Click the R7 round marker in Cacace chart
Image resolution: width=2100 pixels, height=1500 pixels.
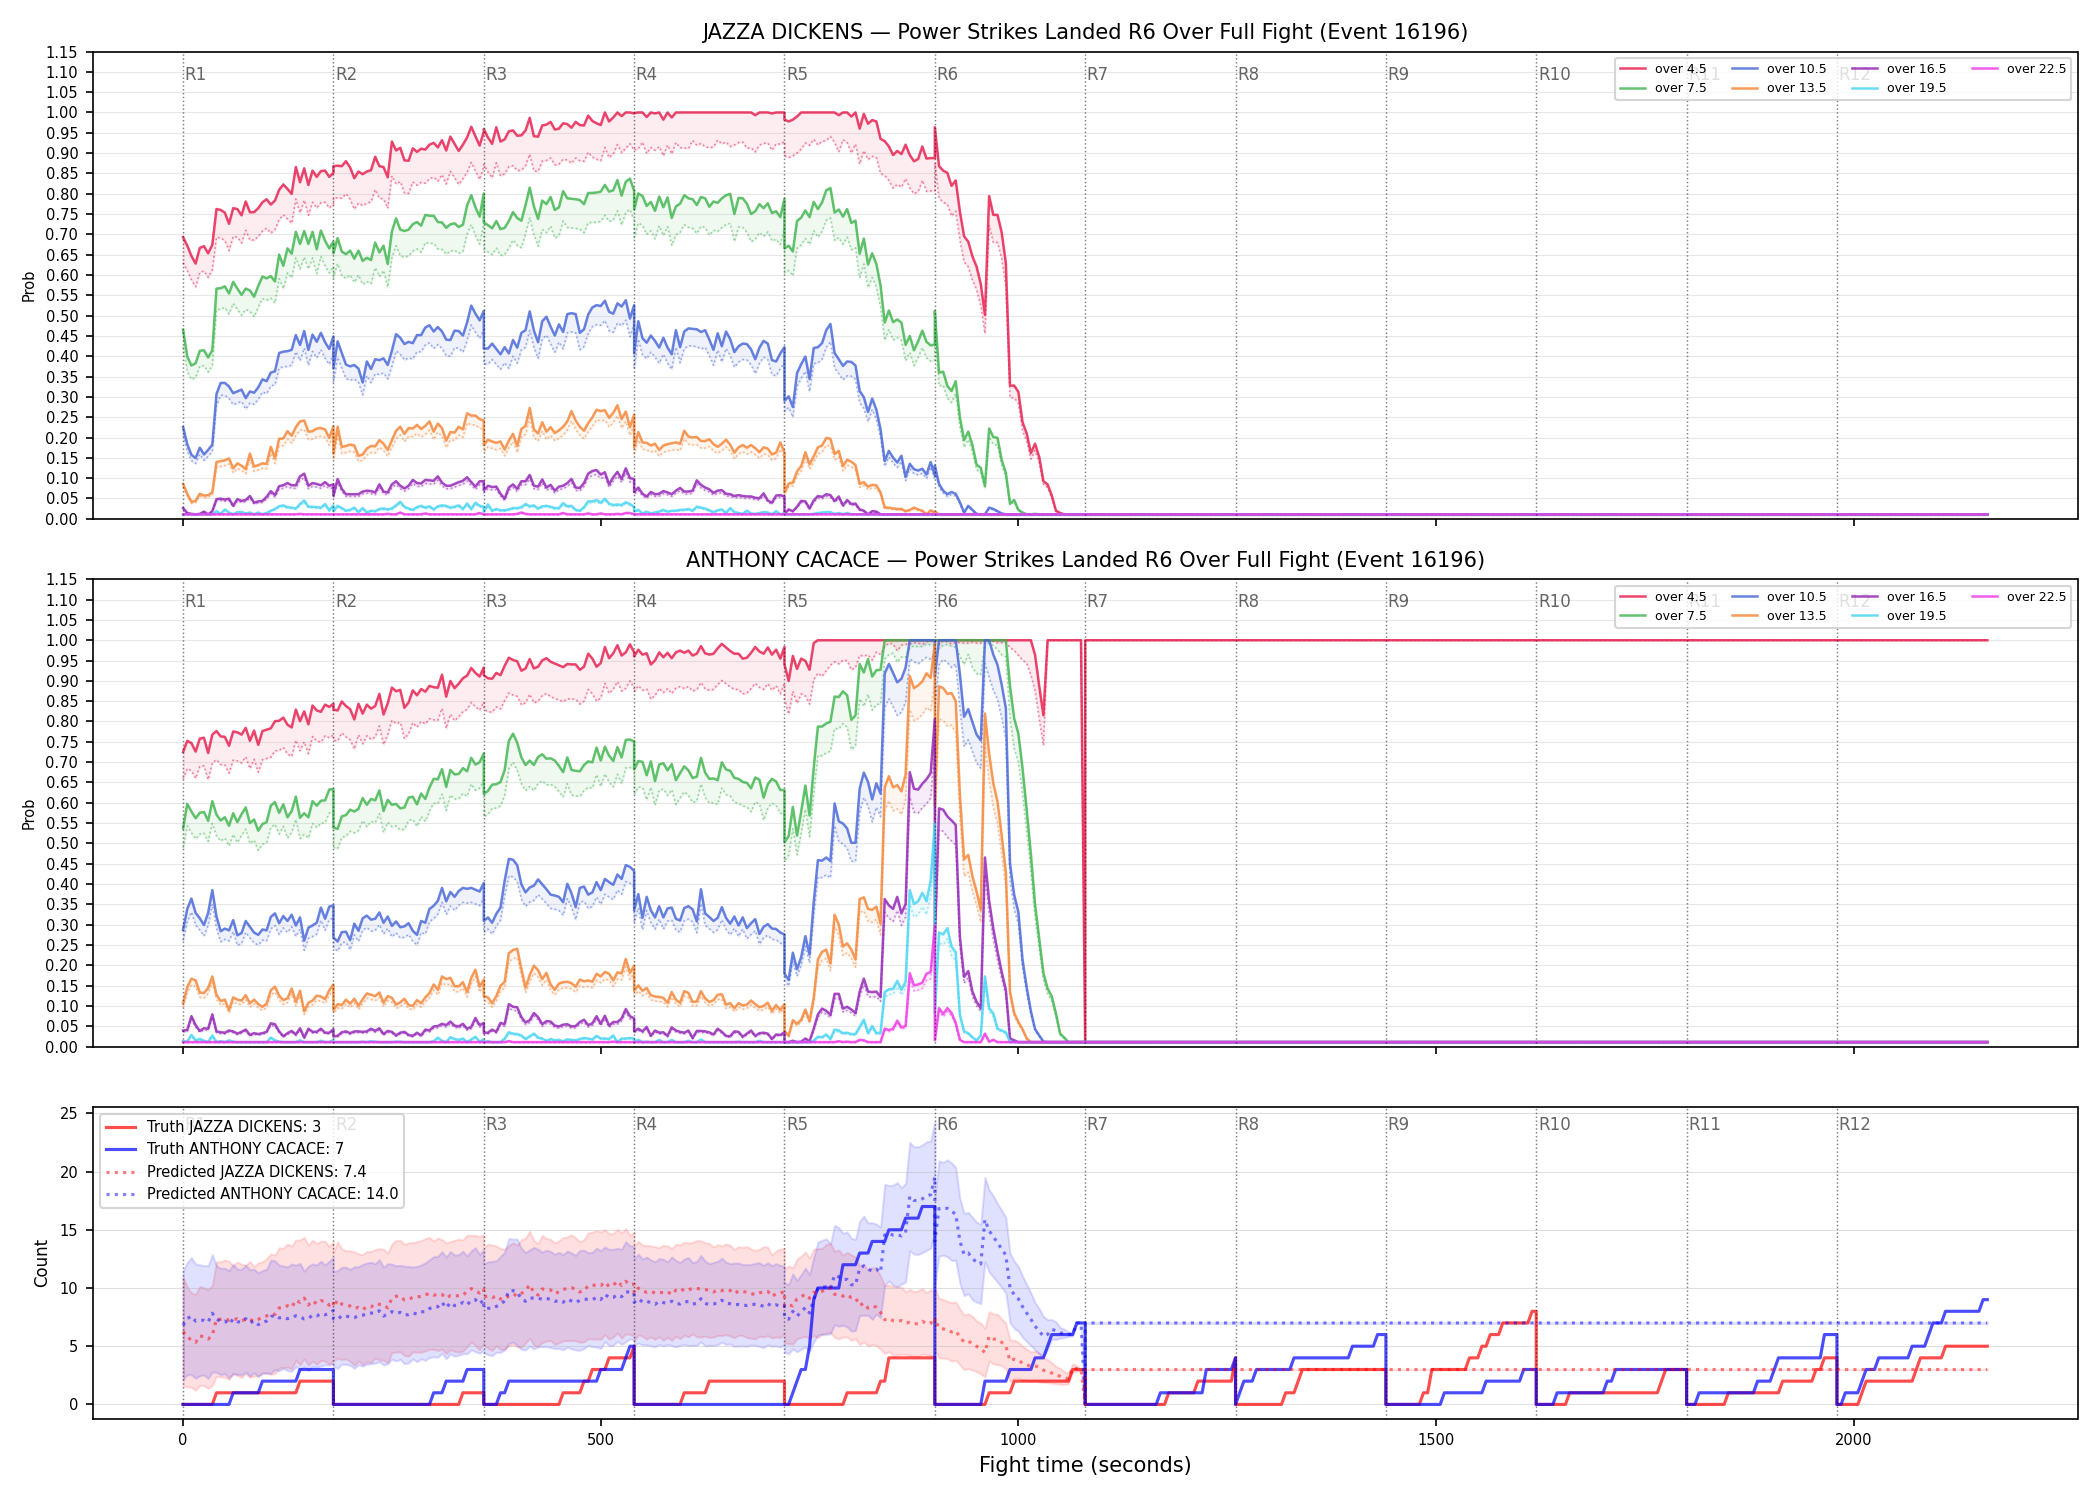[1097, 601]
